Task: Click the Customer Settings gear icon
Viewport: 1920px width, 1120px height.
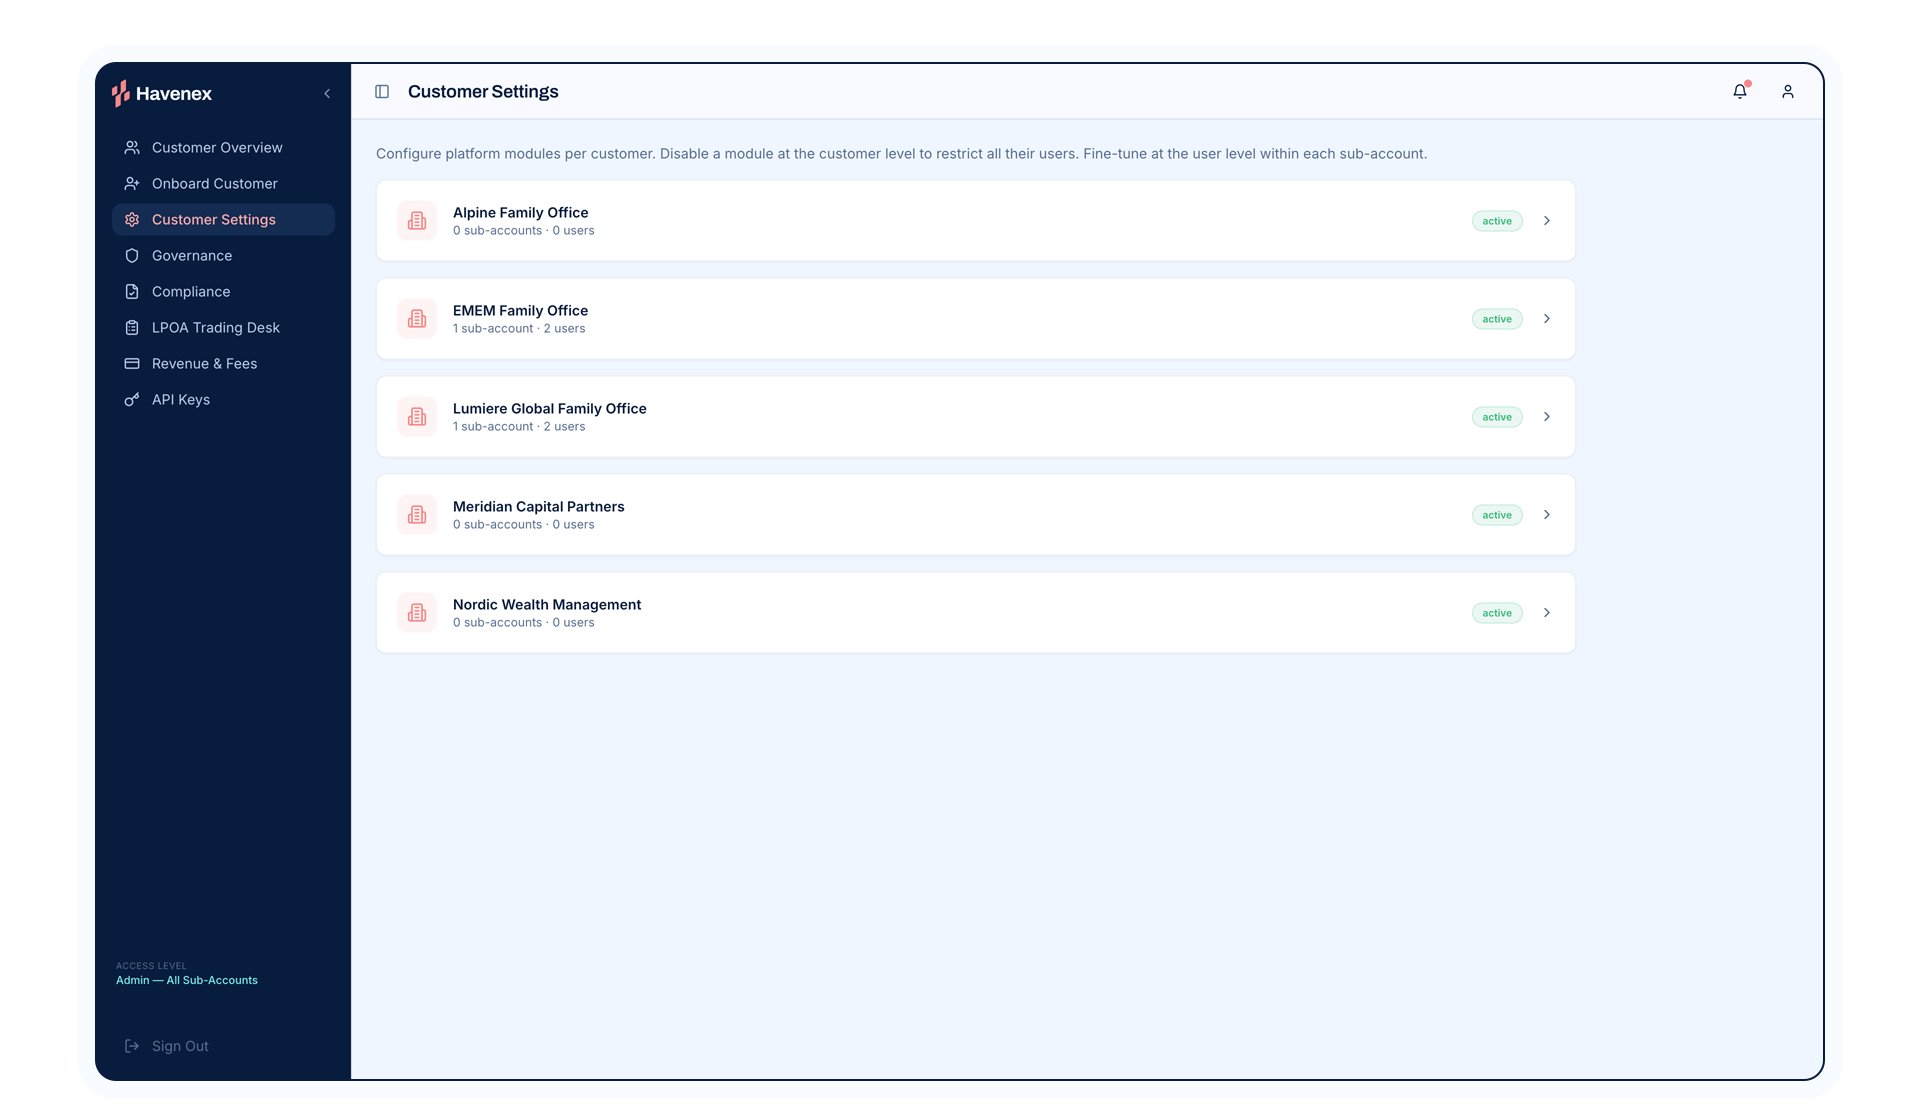Action: pyautogui.click(x=132, y=220)
